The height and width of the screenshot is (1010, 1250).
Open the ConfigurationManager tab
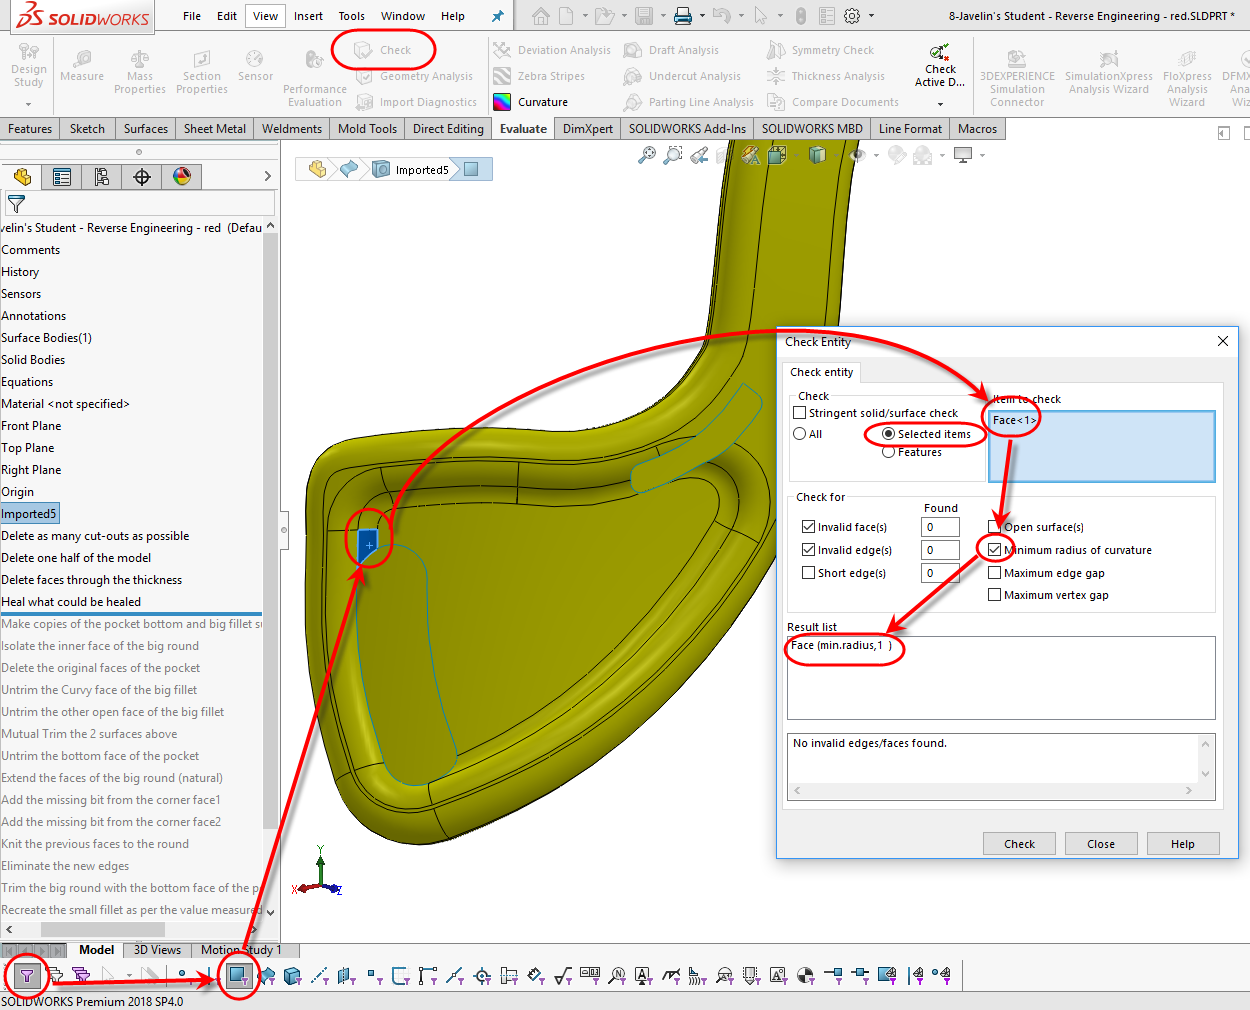tap(102, 177)
